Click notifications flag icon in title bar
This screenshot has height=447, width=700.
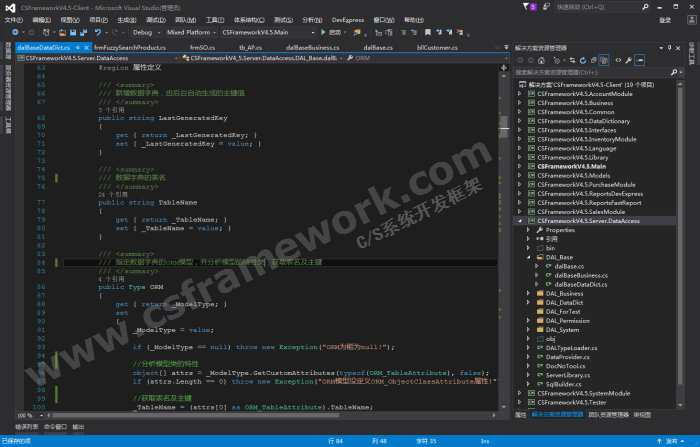[x=526, y=6]
